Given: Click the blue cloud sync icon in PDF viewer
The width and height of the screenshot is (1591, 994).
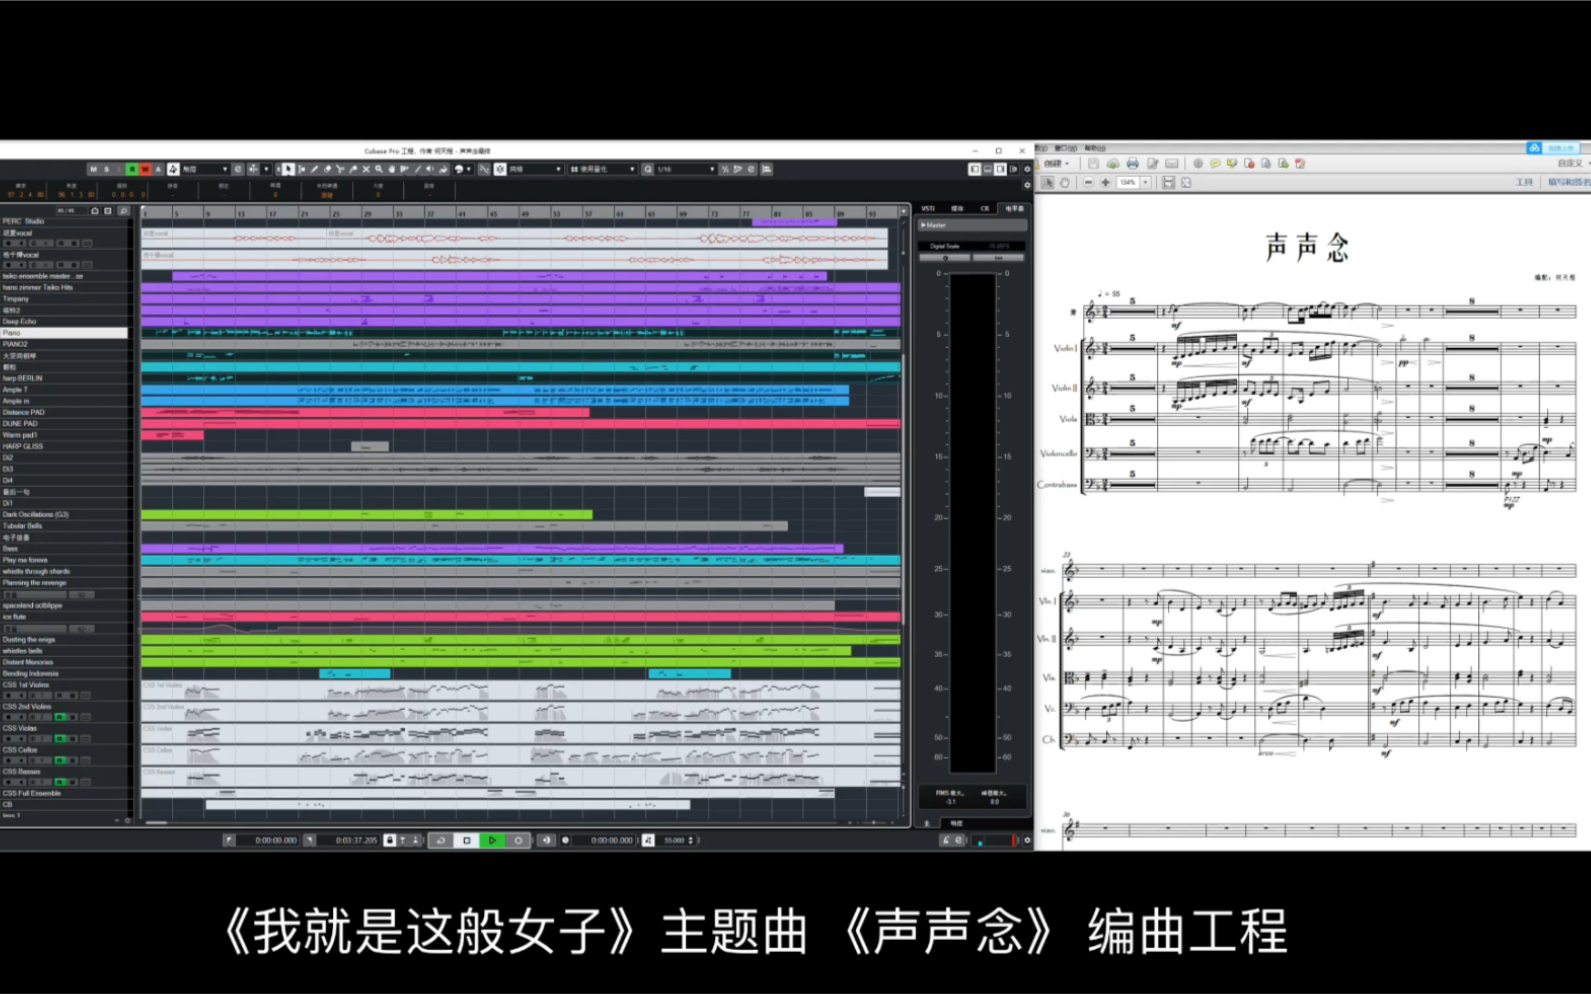Looking at the screenshot, I should pyautogui.click(x=1535, y=148).
